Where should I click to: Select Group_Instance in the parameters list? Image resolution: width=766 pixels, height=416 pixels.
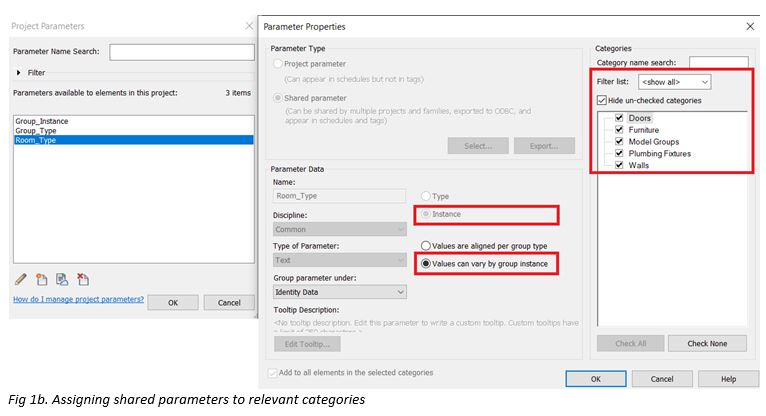click(134, 121)
